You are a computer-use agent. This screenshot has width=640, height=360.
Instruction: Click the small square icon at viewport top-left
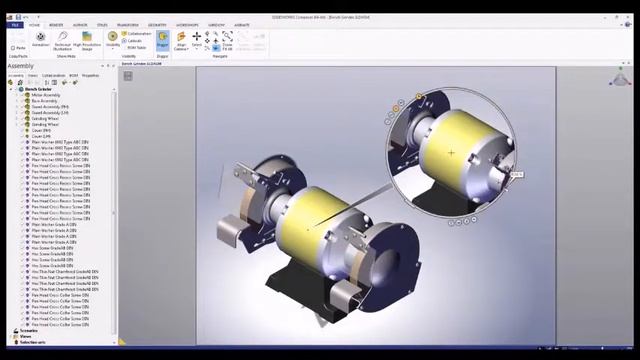tap(128, 76)
